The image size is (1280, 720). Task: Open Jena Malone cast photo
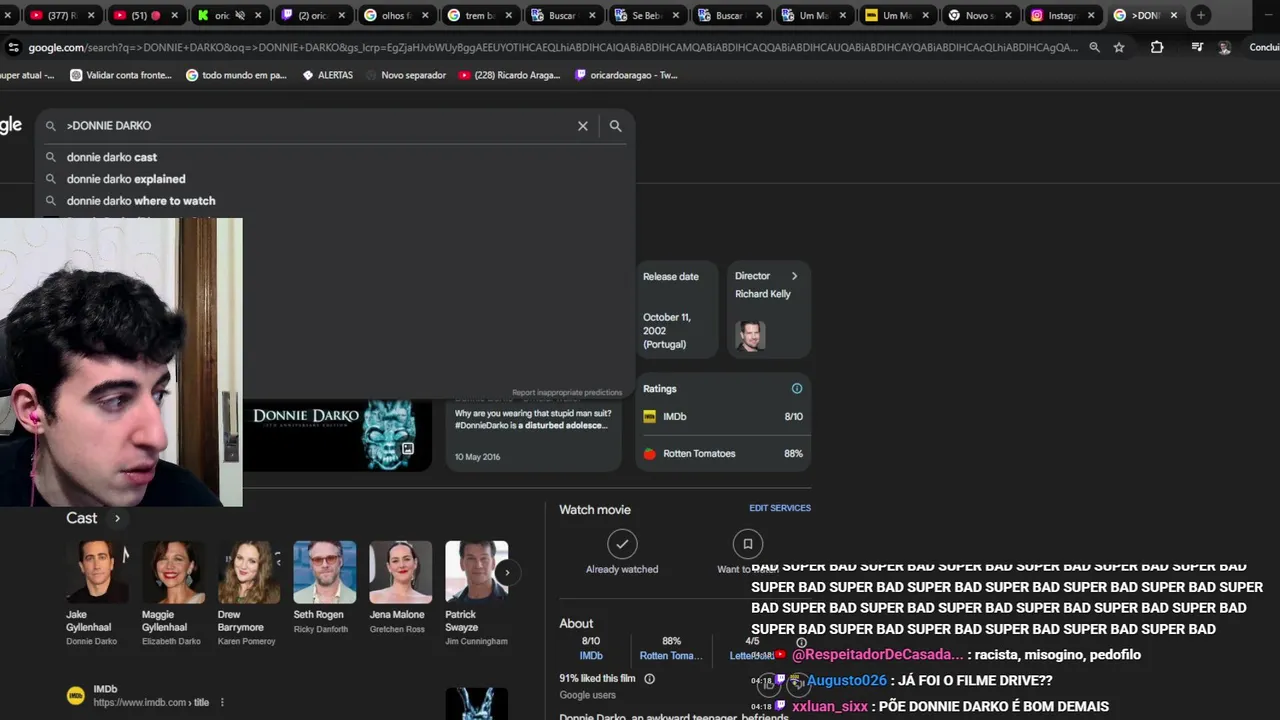pyautogui.click(x=401, y=572)
